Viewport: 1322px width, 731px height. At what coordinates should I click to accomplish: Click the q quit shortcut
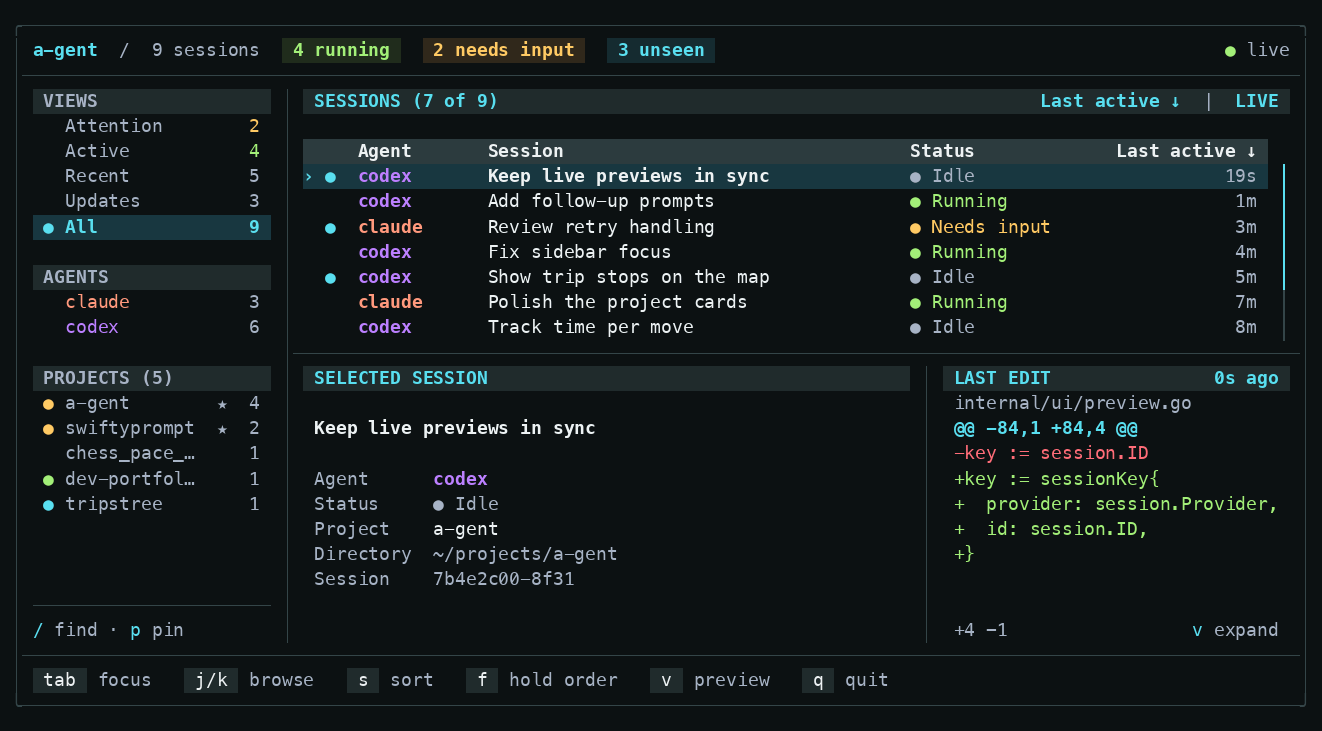(x=845, y=680)
